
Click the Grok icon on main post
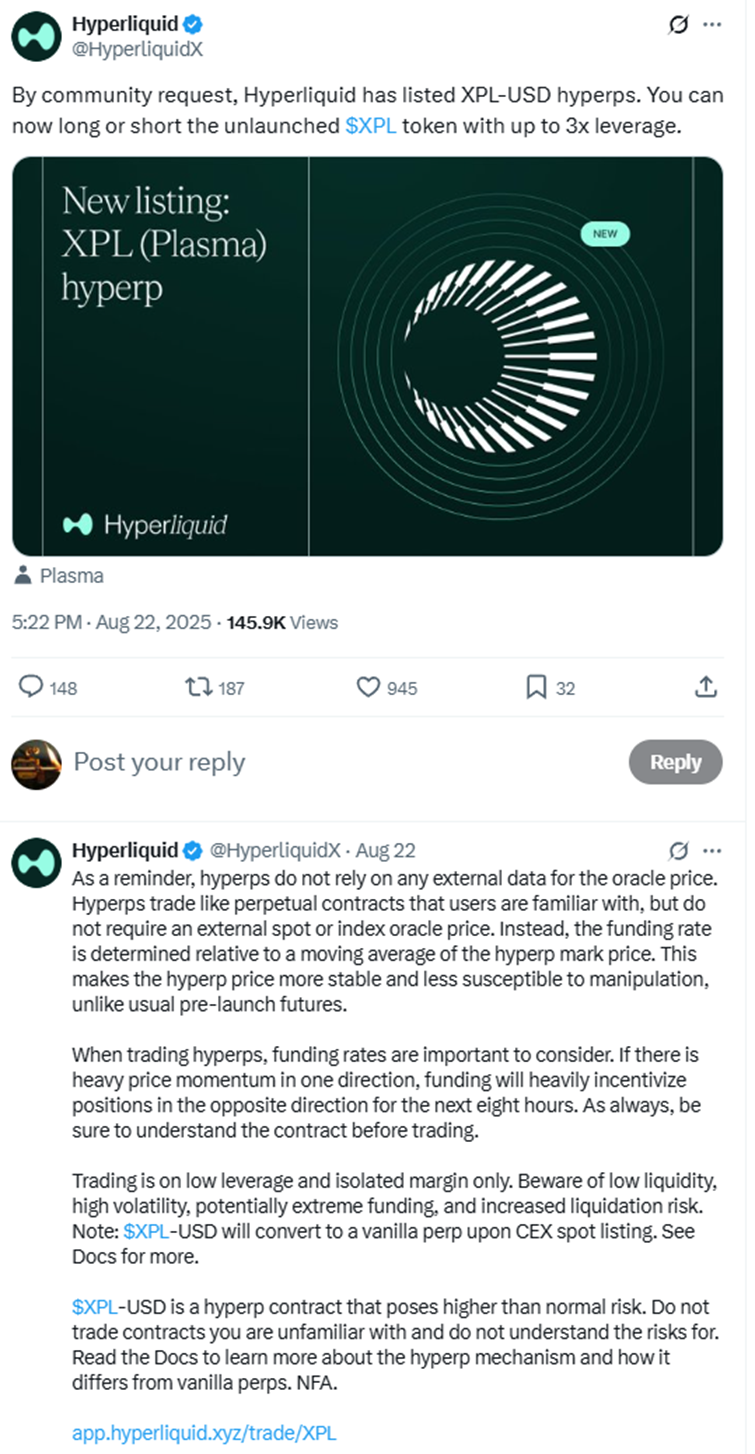click(676, 24)
